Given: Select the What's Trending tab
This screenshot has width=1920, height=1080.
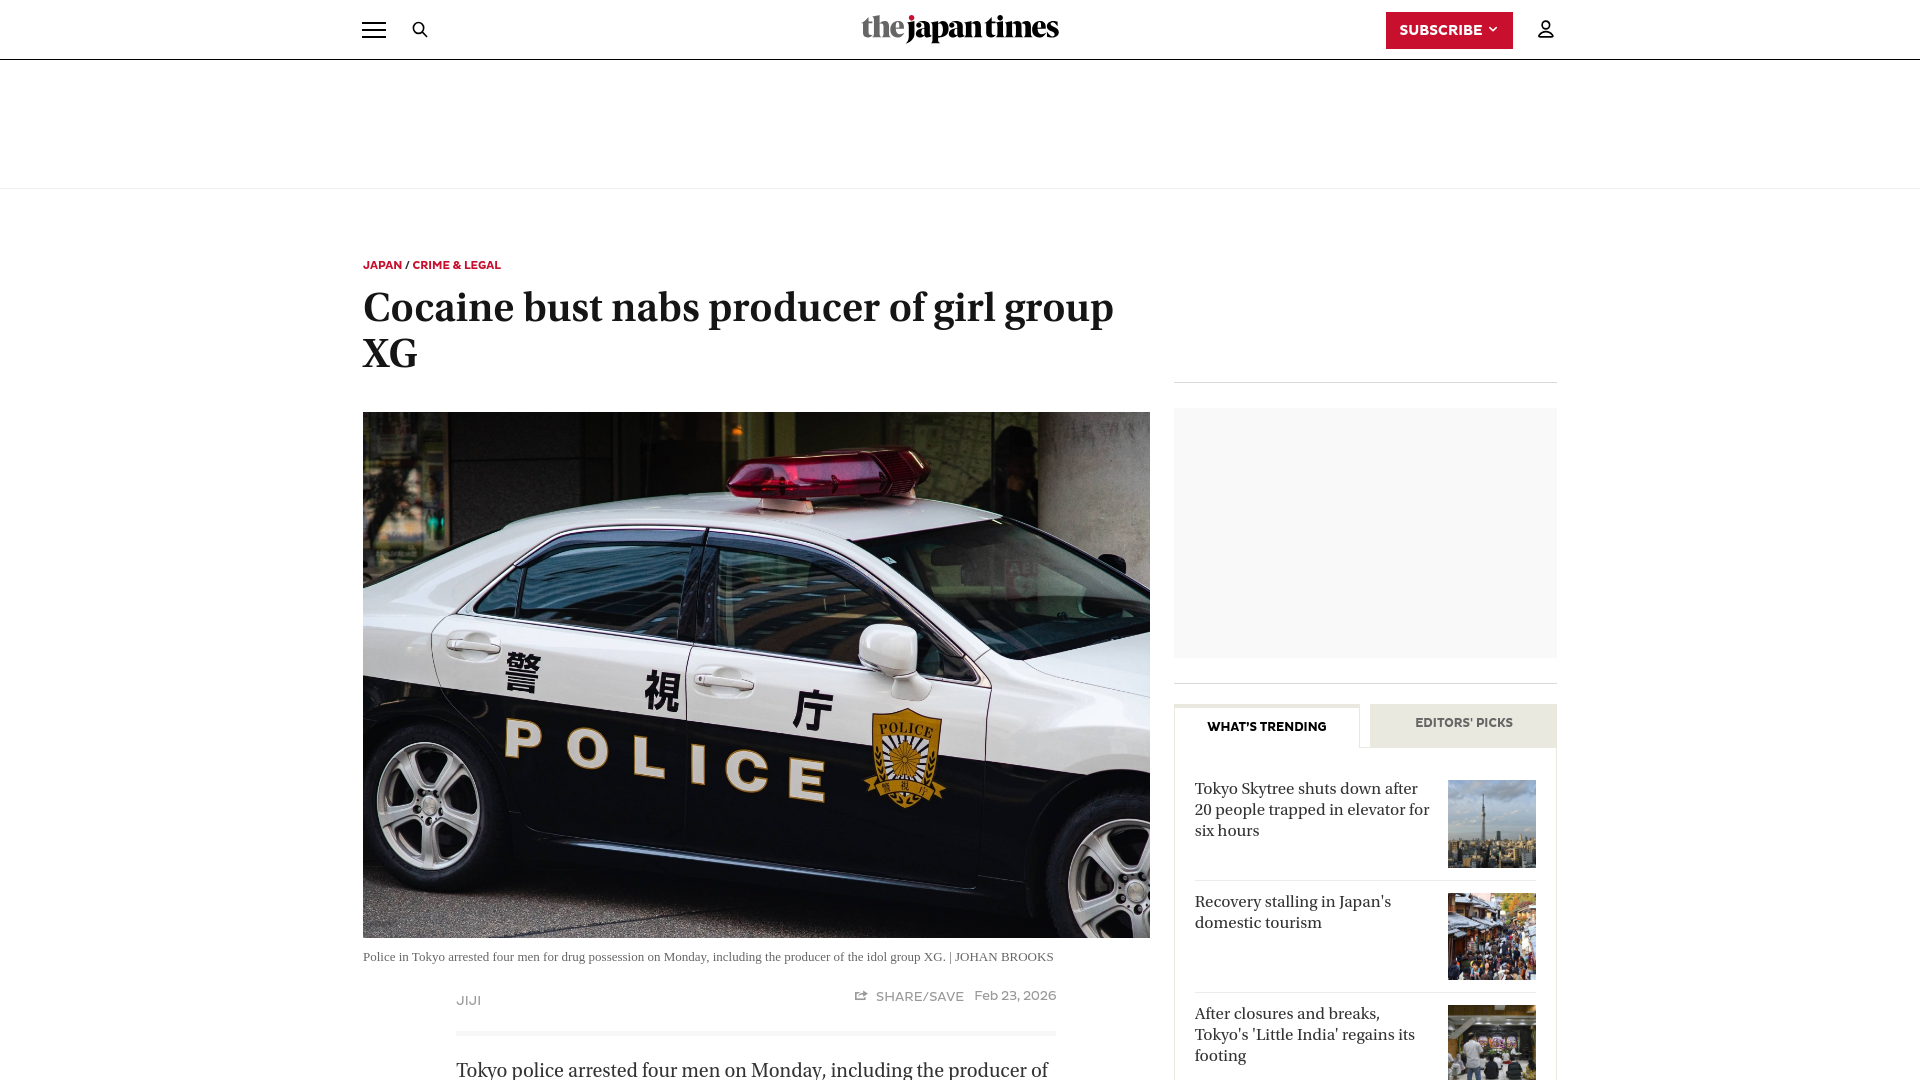Looking at the screenshot, I should pos(1267,726).
